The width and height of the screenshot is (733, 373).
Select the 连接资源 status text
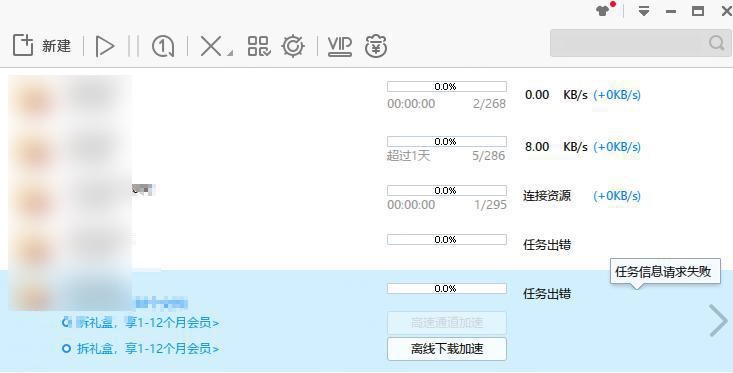[x=547, y=196]
